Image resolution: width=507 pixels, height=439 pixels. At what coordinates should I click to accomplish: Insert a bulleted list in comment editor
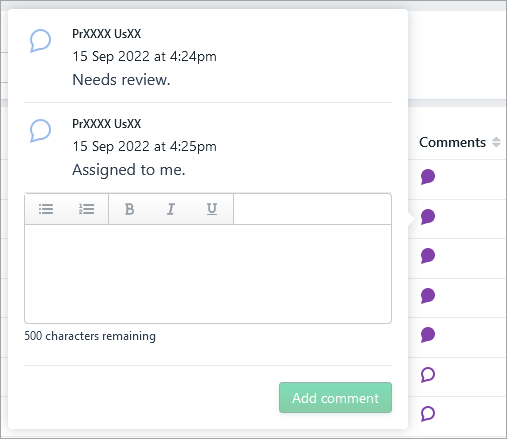(x=46, y=209)
